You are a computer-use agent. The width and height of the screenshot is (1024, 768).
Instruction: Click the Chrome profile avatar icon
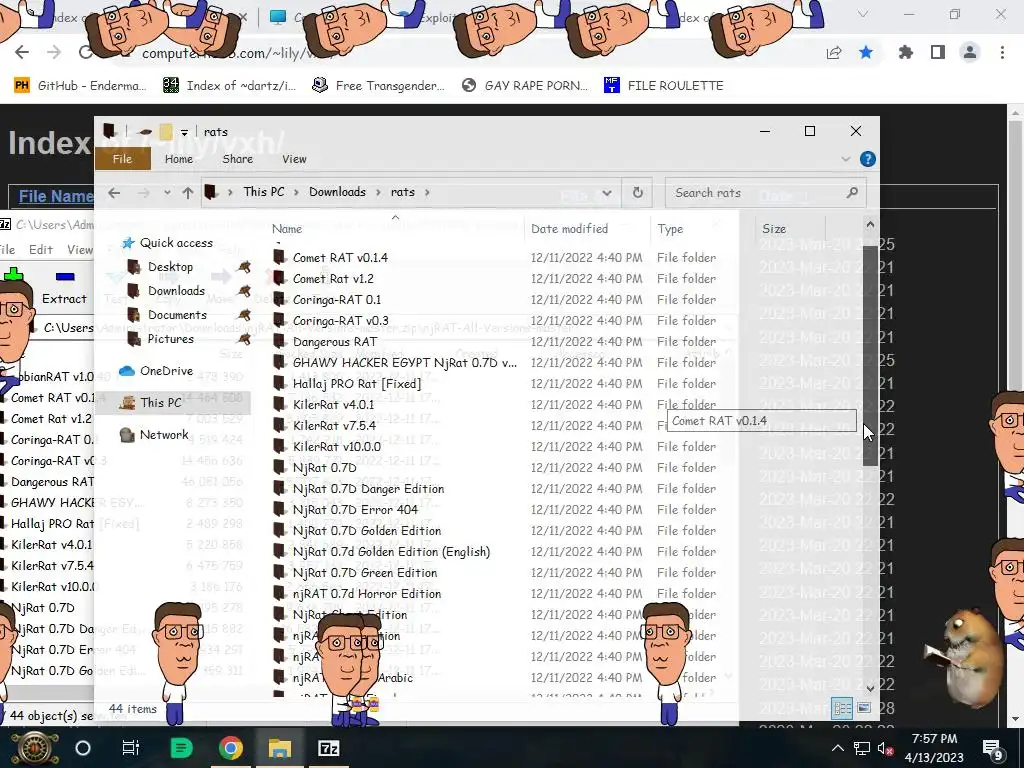coord(970,52)
